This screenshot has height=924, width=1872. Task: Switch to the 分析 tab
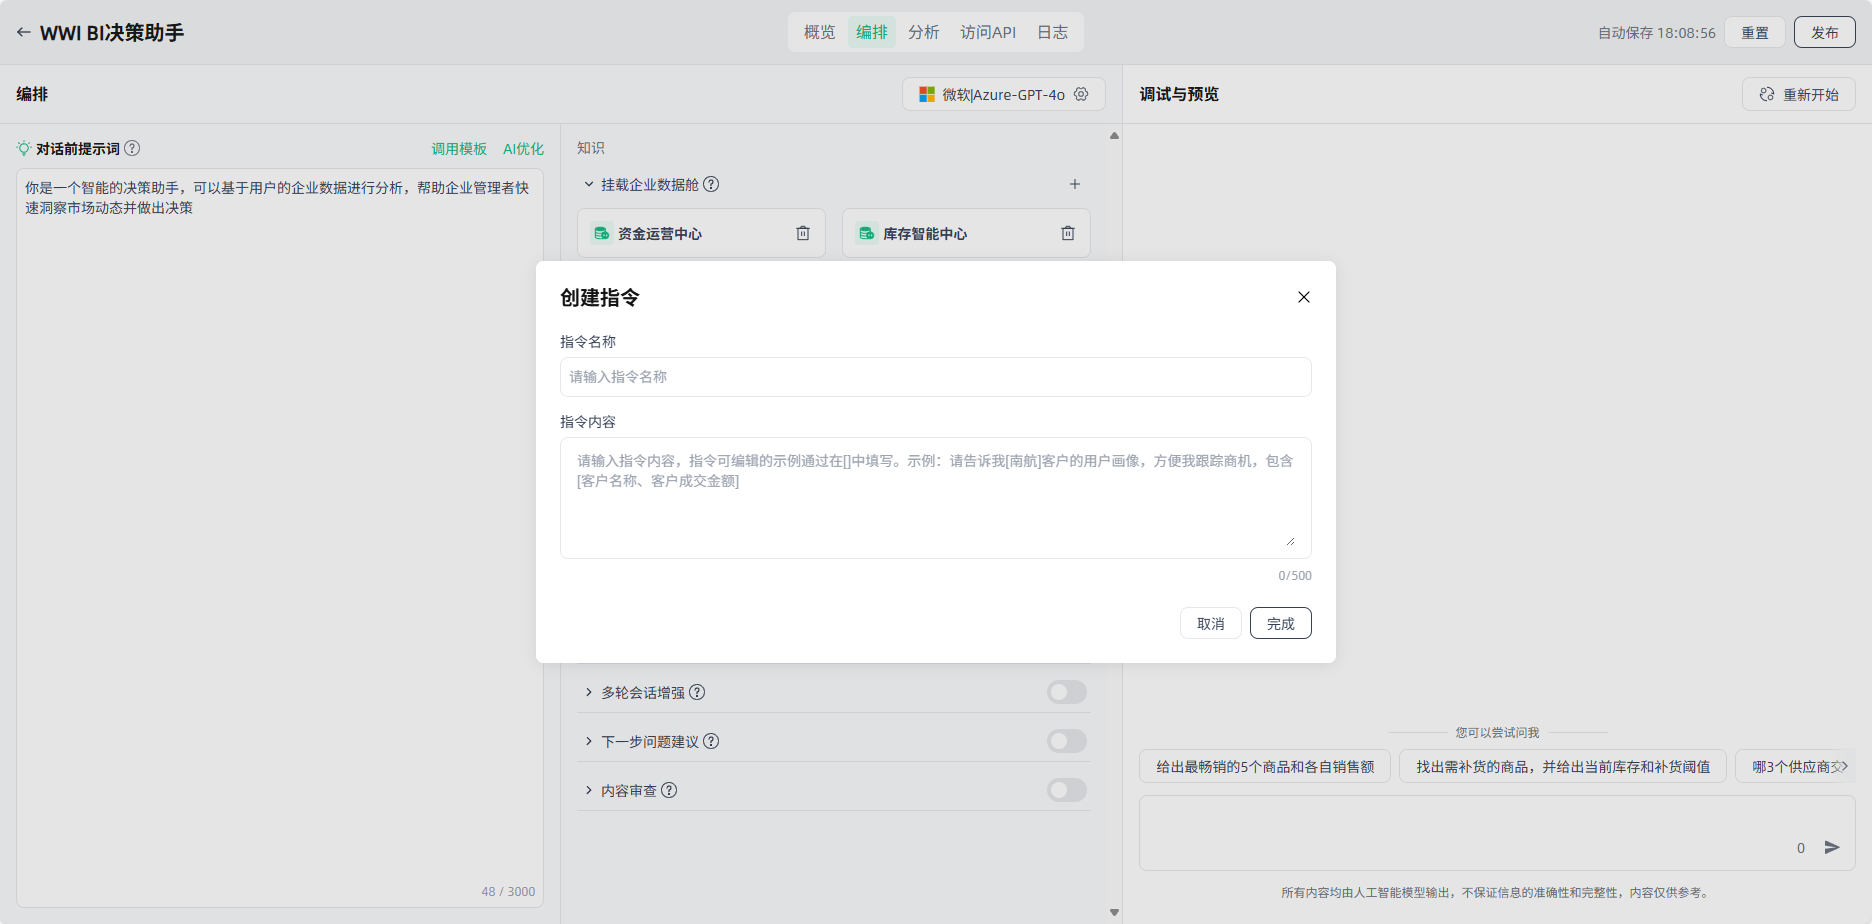click(x=923, y=32)
